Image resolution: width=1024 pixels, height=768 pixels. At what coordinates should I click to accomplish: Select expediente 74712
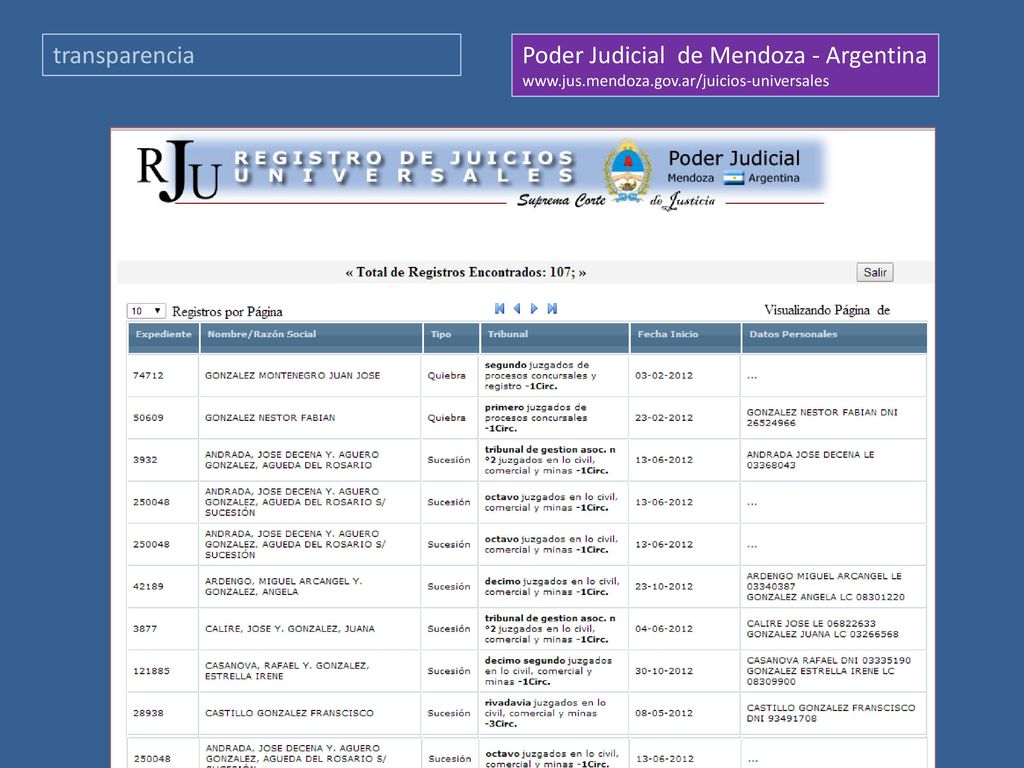(x=148, y=376)
